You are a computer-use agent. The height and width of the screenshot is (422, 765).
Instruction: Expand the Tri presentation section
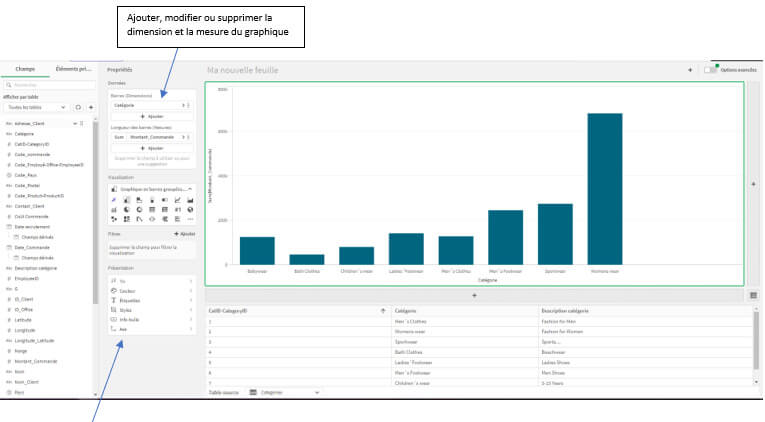(152, 281)
